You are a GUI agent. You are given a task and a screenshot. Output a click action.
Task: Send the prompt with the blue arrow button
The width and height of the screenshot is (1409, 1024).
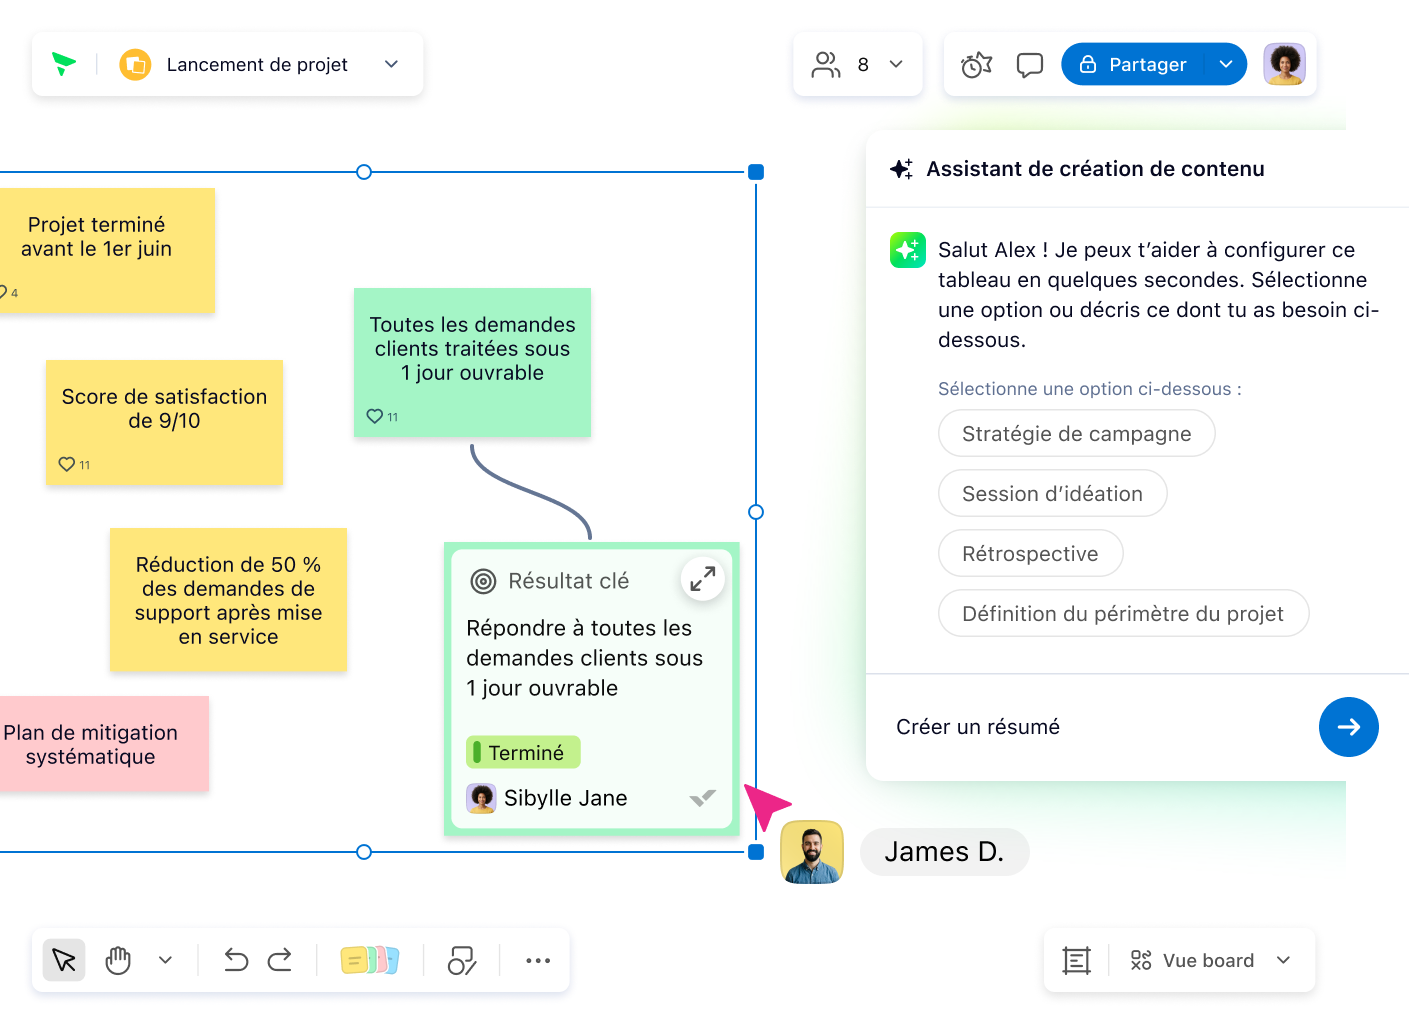(1348, 727)
